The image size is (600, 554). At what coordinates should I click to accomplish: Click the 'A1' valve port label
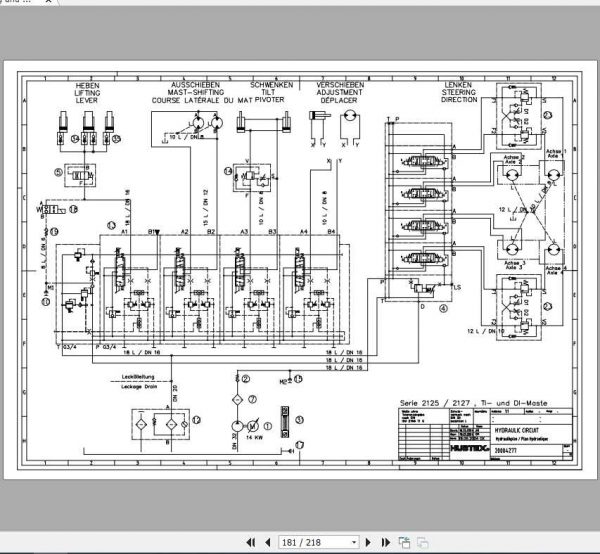pos(124,232)
